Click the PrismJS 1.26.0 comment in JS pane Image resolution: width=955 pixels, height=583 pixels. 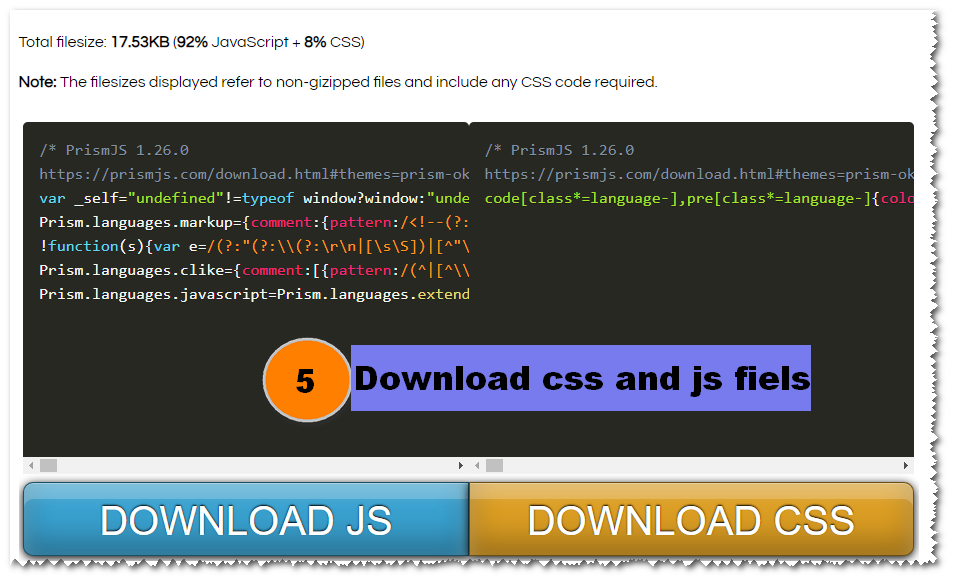[114, 150]
